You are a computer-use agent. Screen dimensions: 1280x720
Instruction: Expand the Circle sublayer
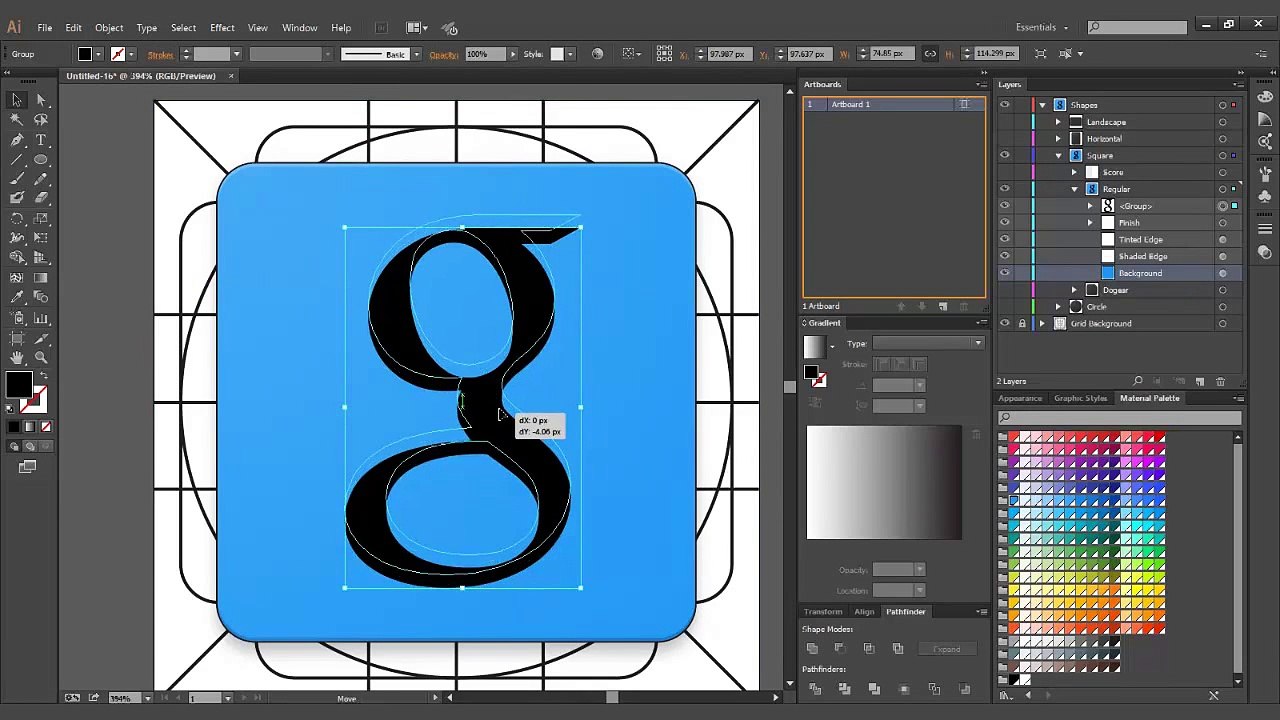pos(1058,307)
